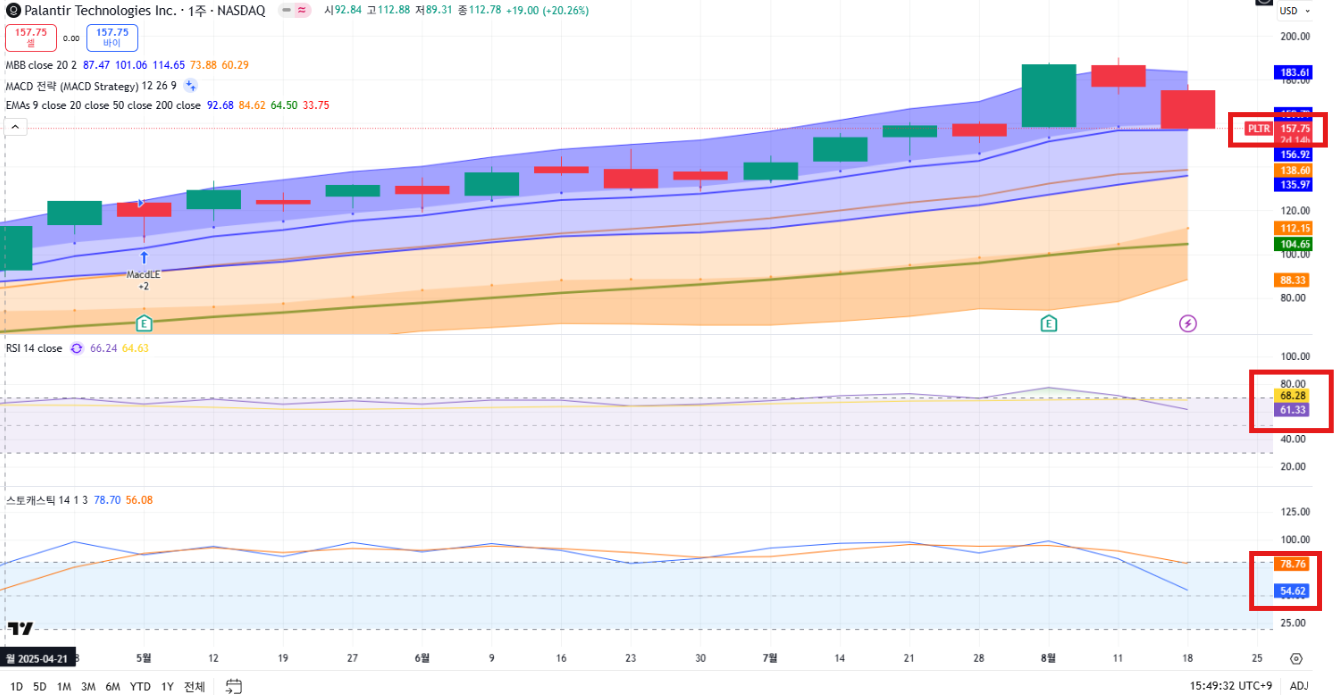This screenshot has height=695, width=1334.
Task: Click the NASDAQ exchange label
Action: (x=241, y=10)
